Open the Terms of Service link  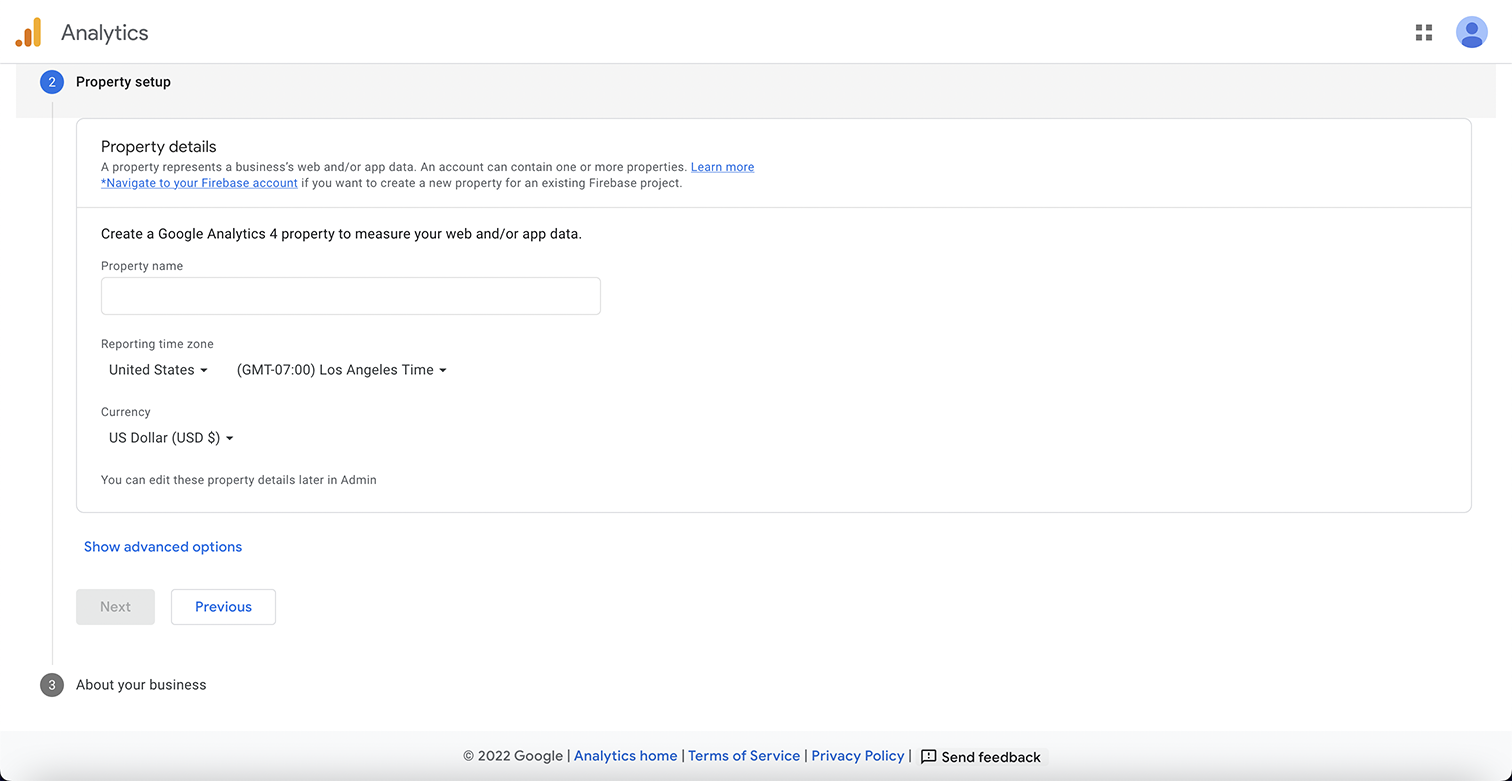tap(744, 756)
